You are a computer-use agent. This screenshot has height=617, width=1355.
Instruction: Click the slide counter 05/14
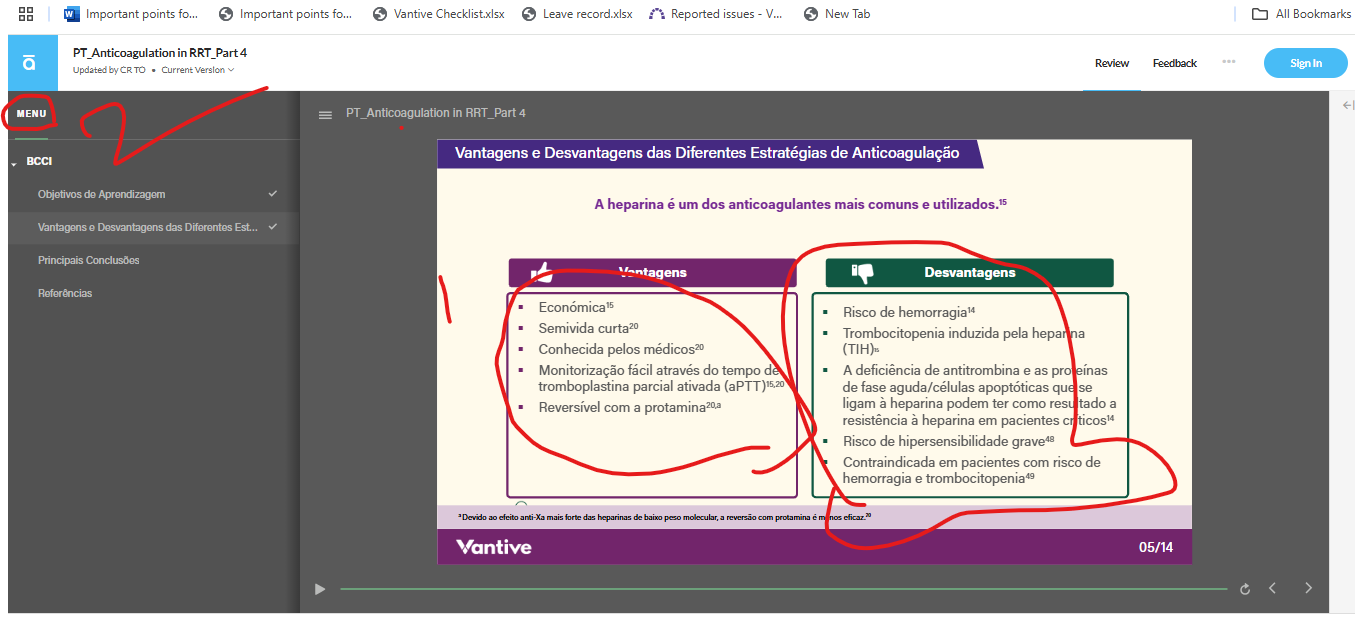pyautogui.click(x=1156, y=547)
